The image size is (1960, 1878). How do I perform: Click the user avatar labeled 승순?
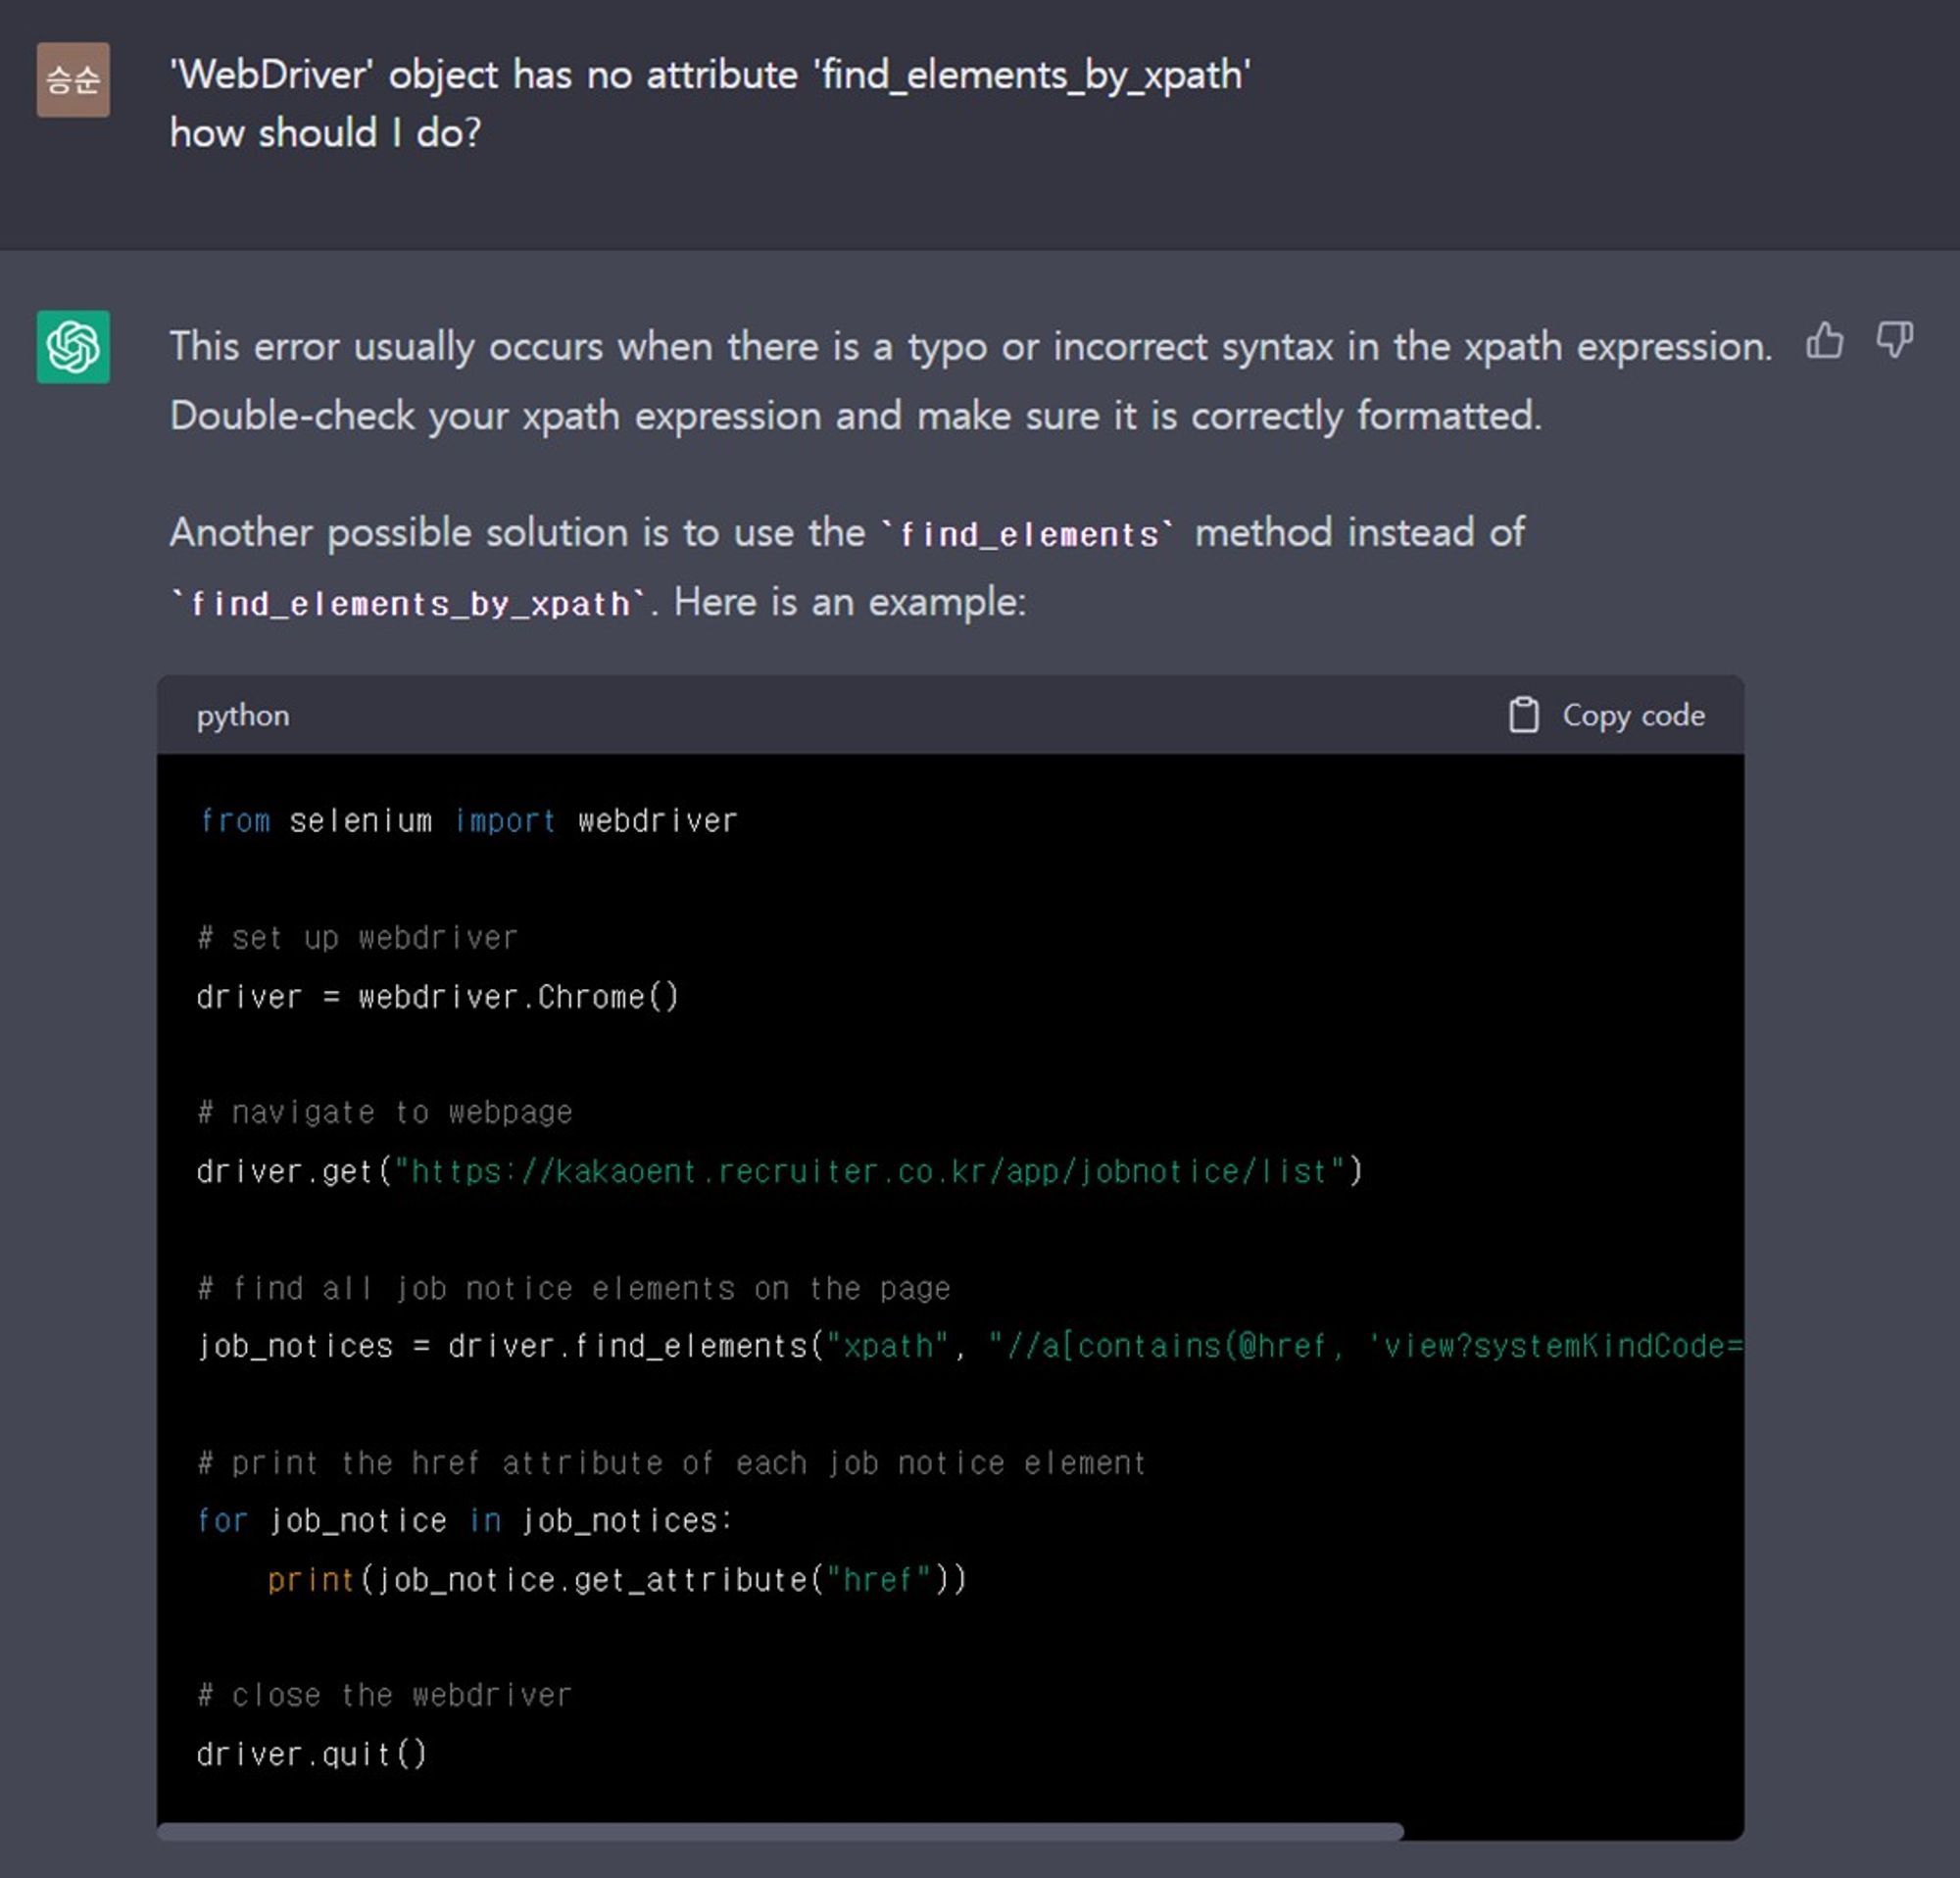[x=73, y=80]
